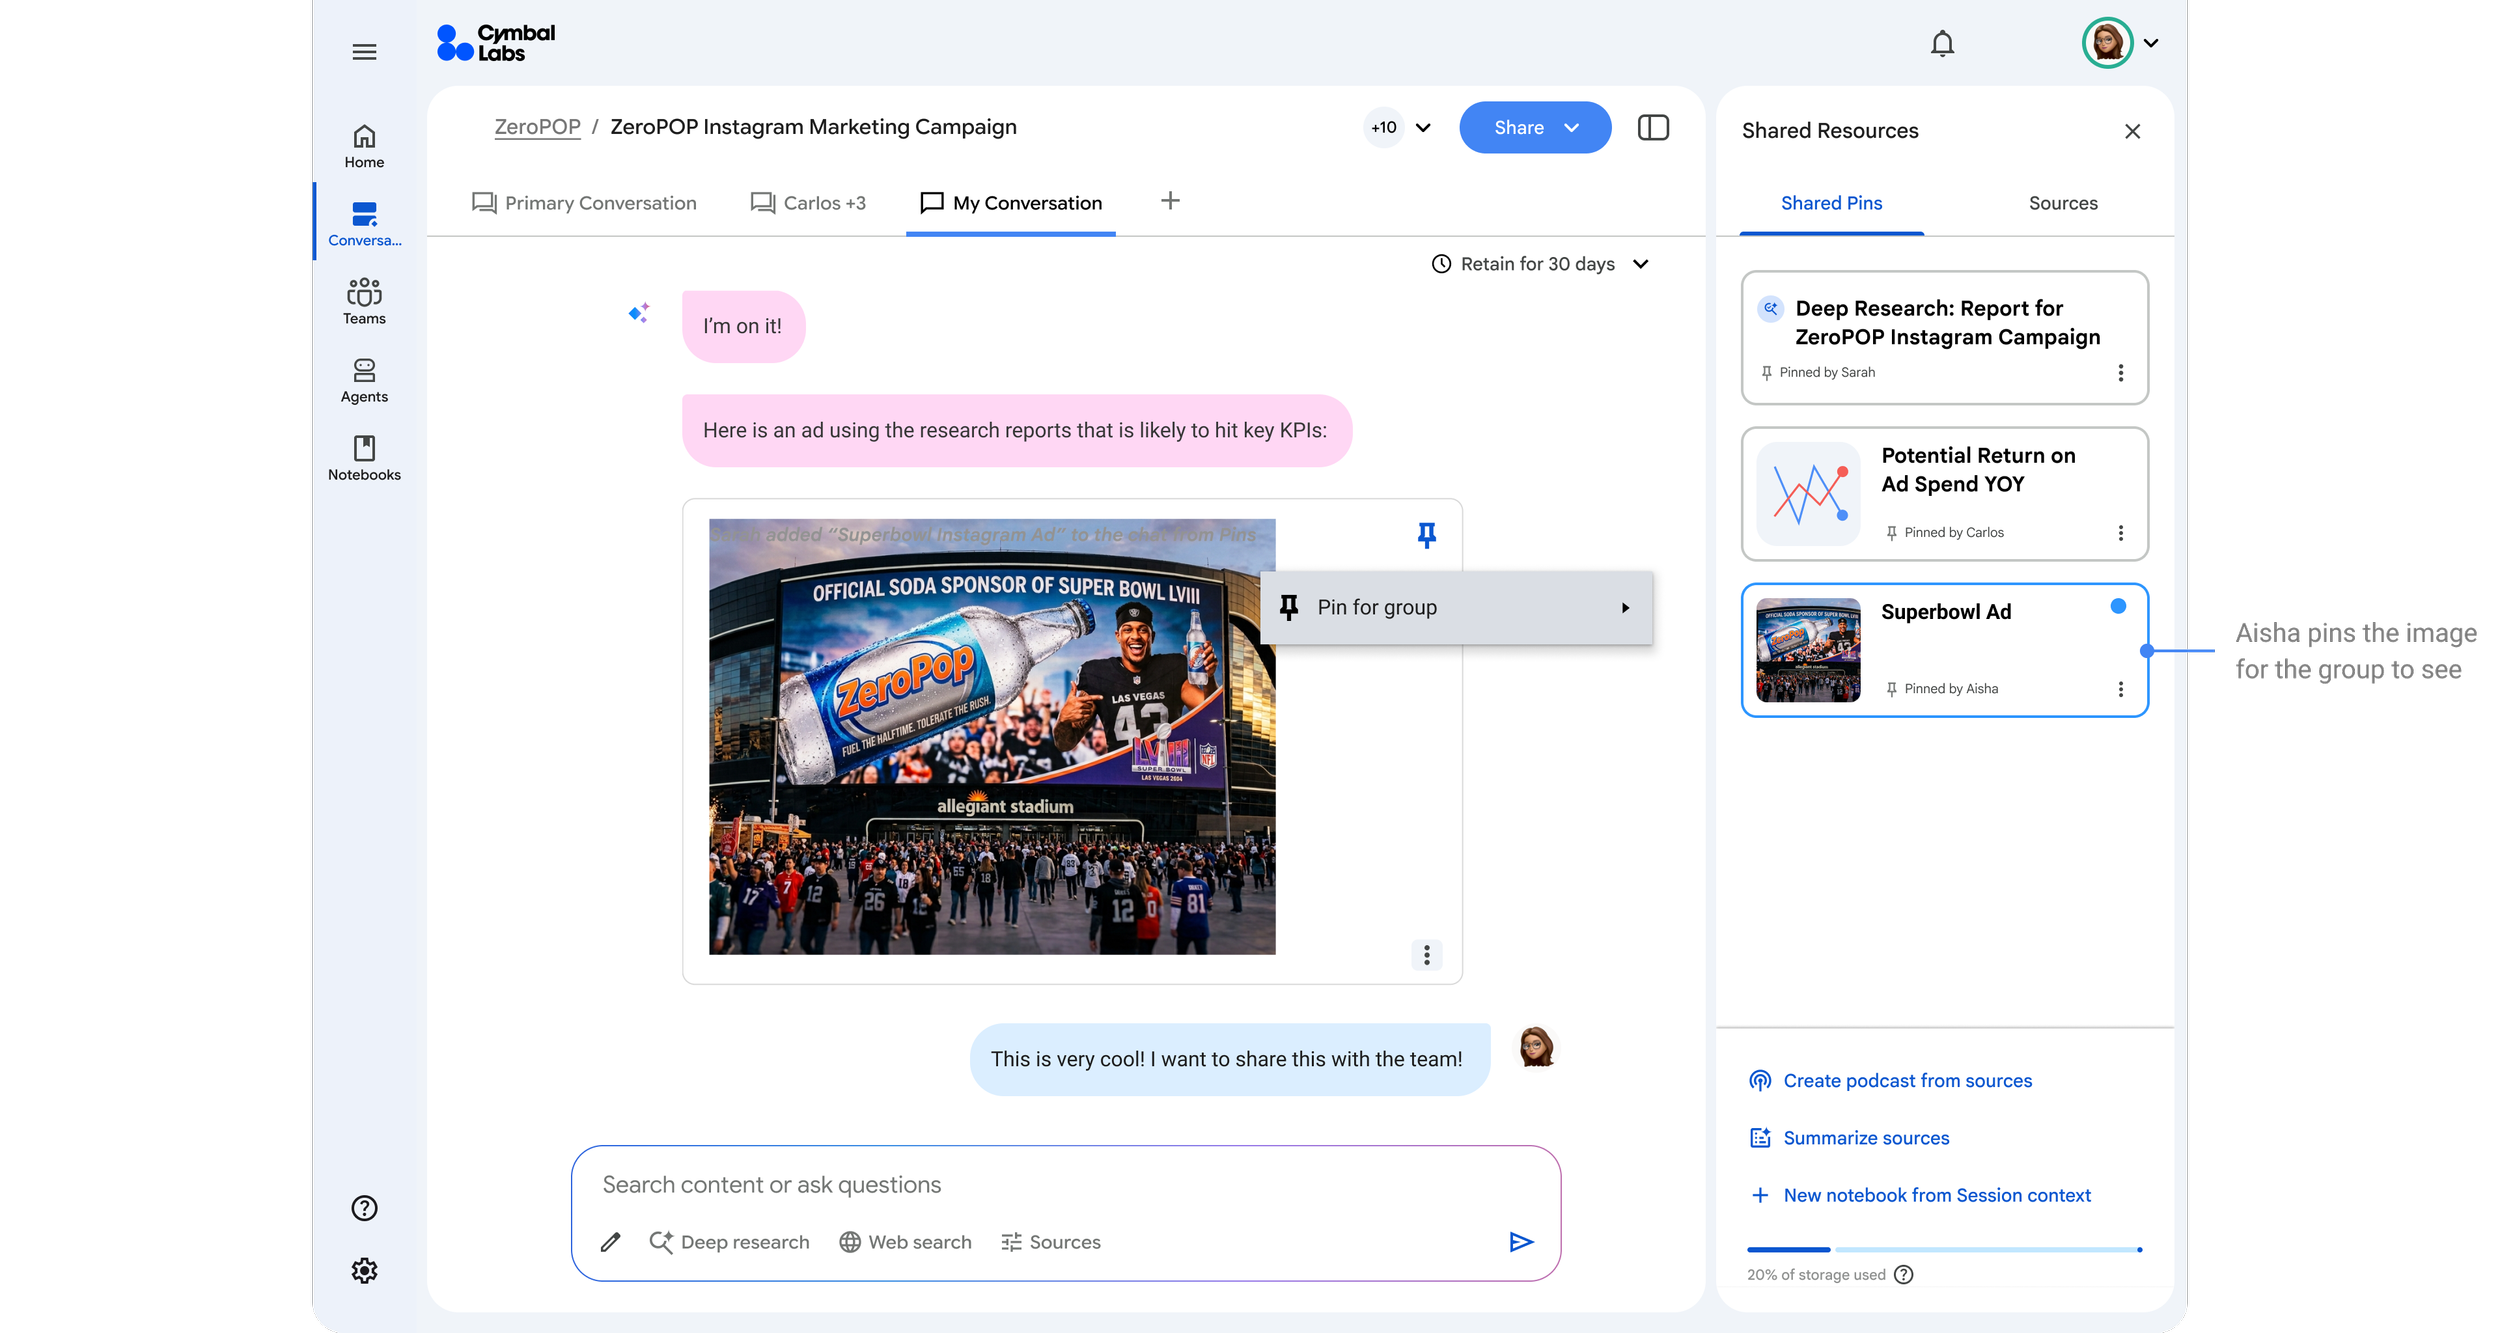This screenshot has width=2500, height=1333.
Task: Click the Shared Resources panel heading
Action: click(1830, 131)
